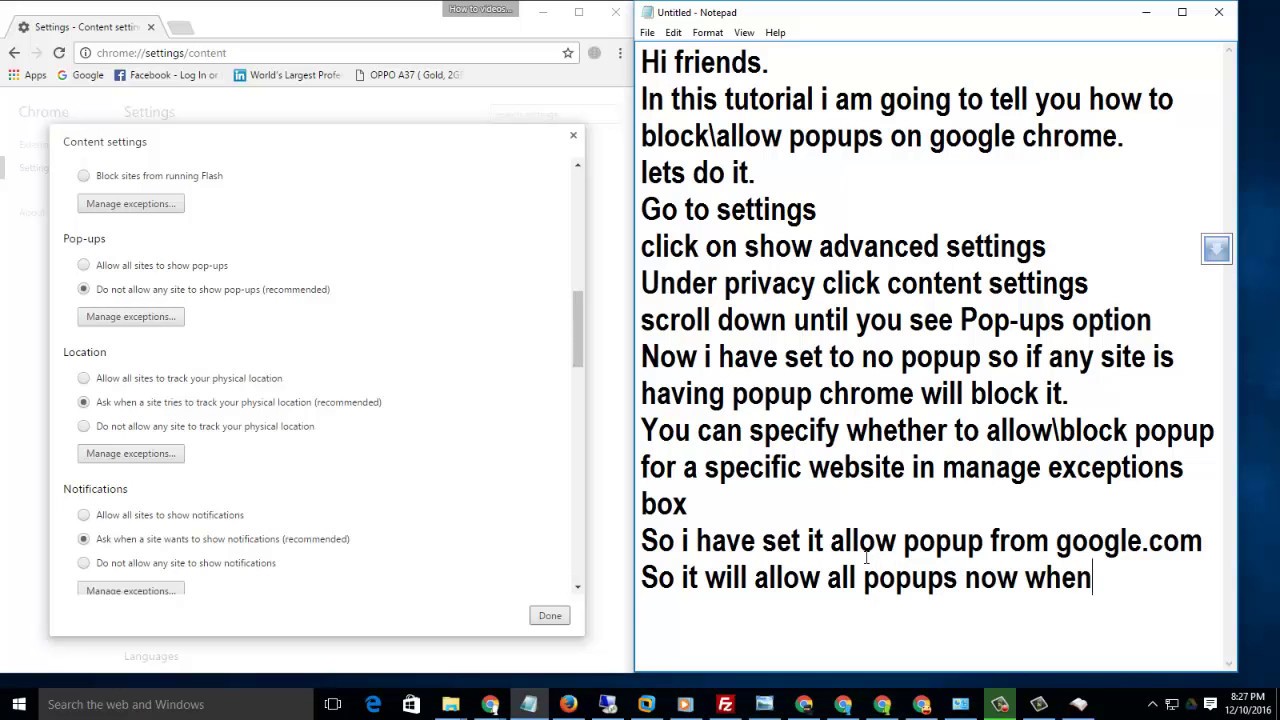Open the World's Largest Profe... LinkedIn bookmark
Viewport: 1280px width, 720px height.
287,75
